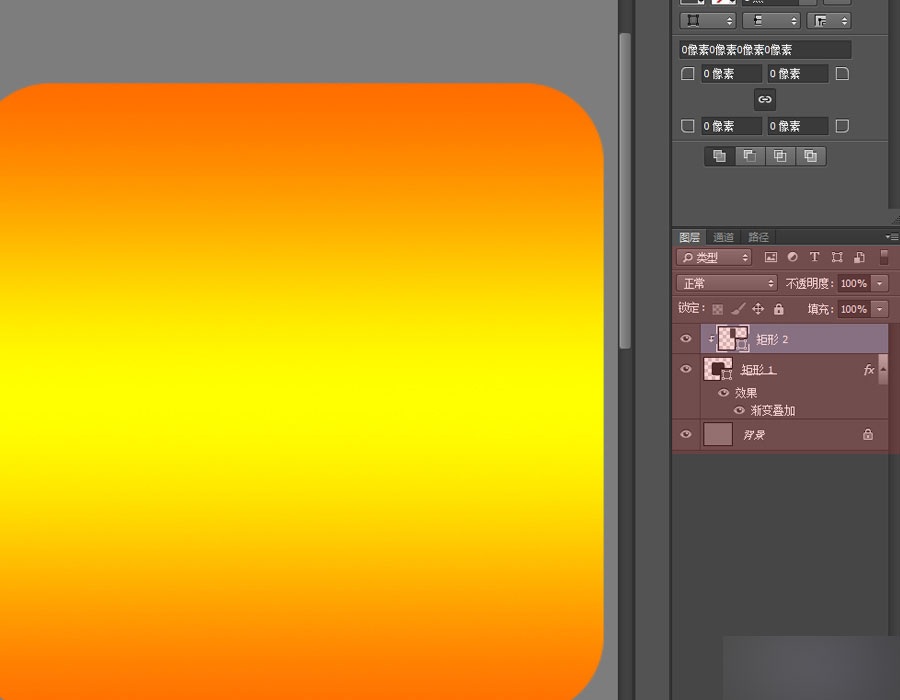The width and height of the screenshot is (900, 700).
Task: Click the 效果 effects label
Action: pos(746,393)
